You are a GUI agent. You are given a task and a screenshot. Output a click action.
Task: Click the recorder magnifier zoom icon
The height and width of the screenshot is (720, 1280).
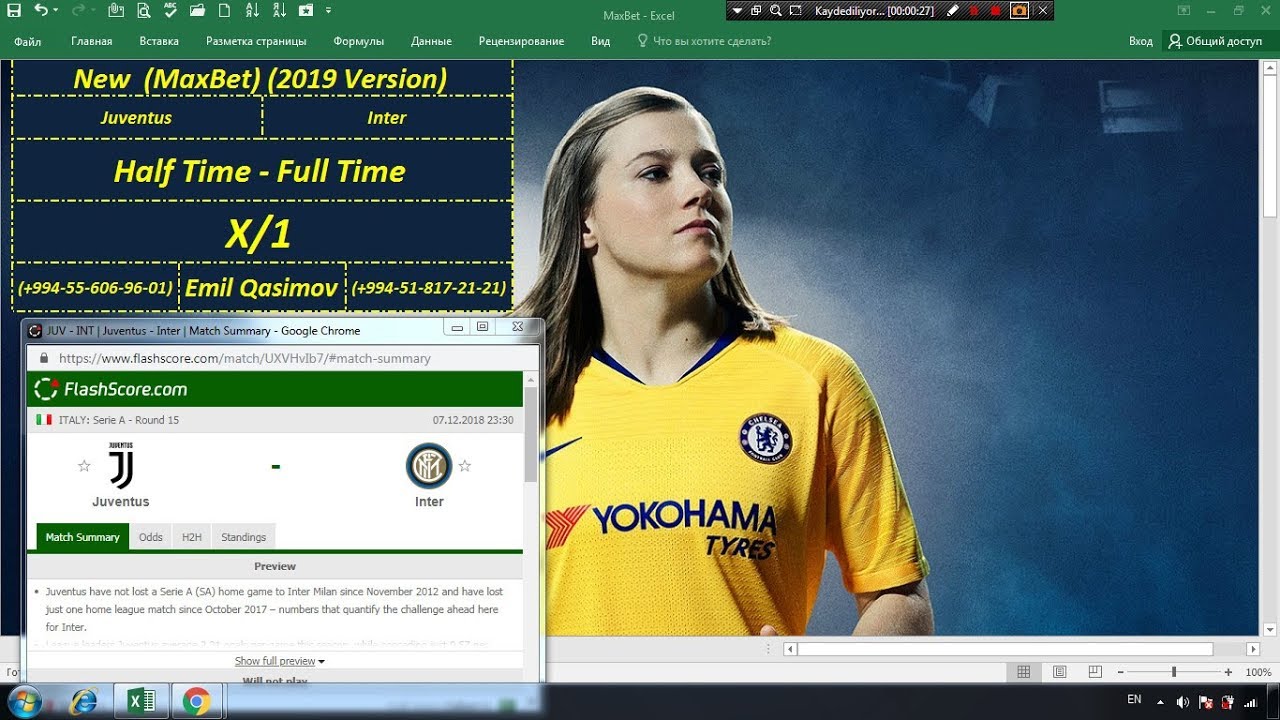pyautogui.click(x=775, y=11)
